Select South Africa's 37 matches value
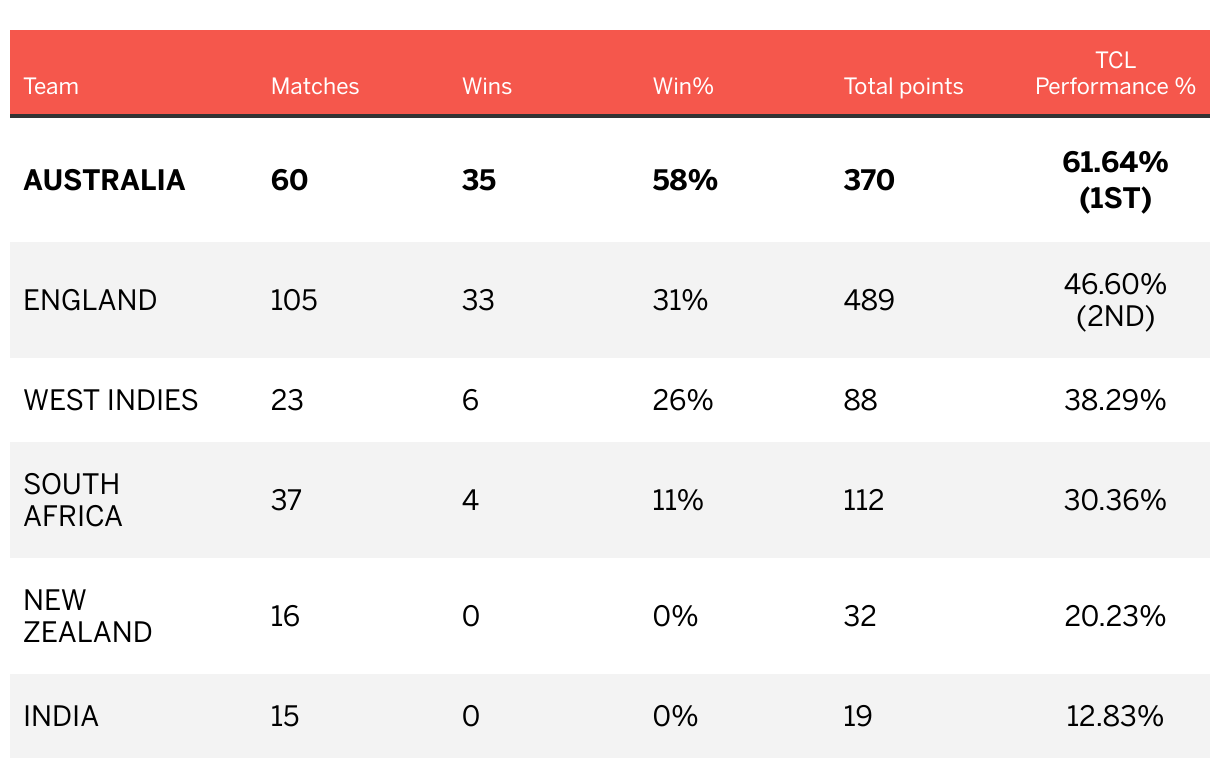1220x768 pixels. (x=286, y=500)
